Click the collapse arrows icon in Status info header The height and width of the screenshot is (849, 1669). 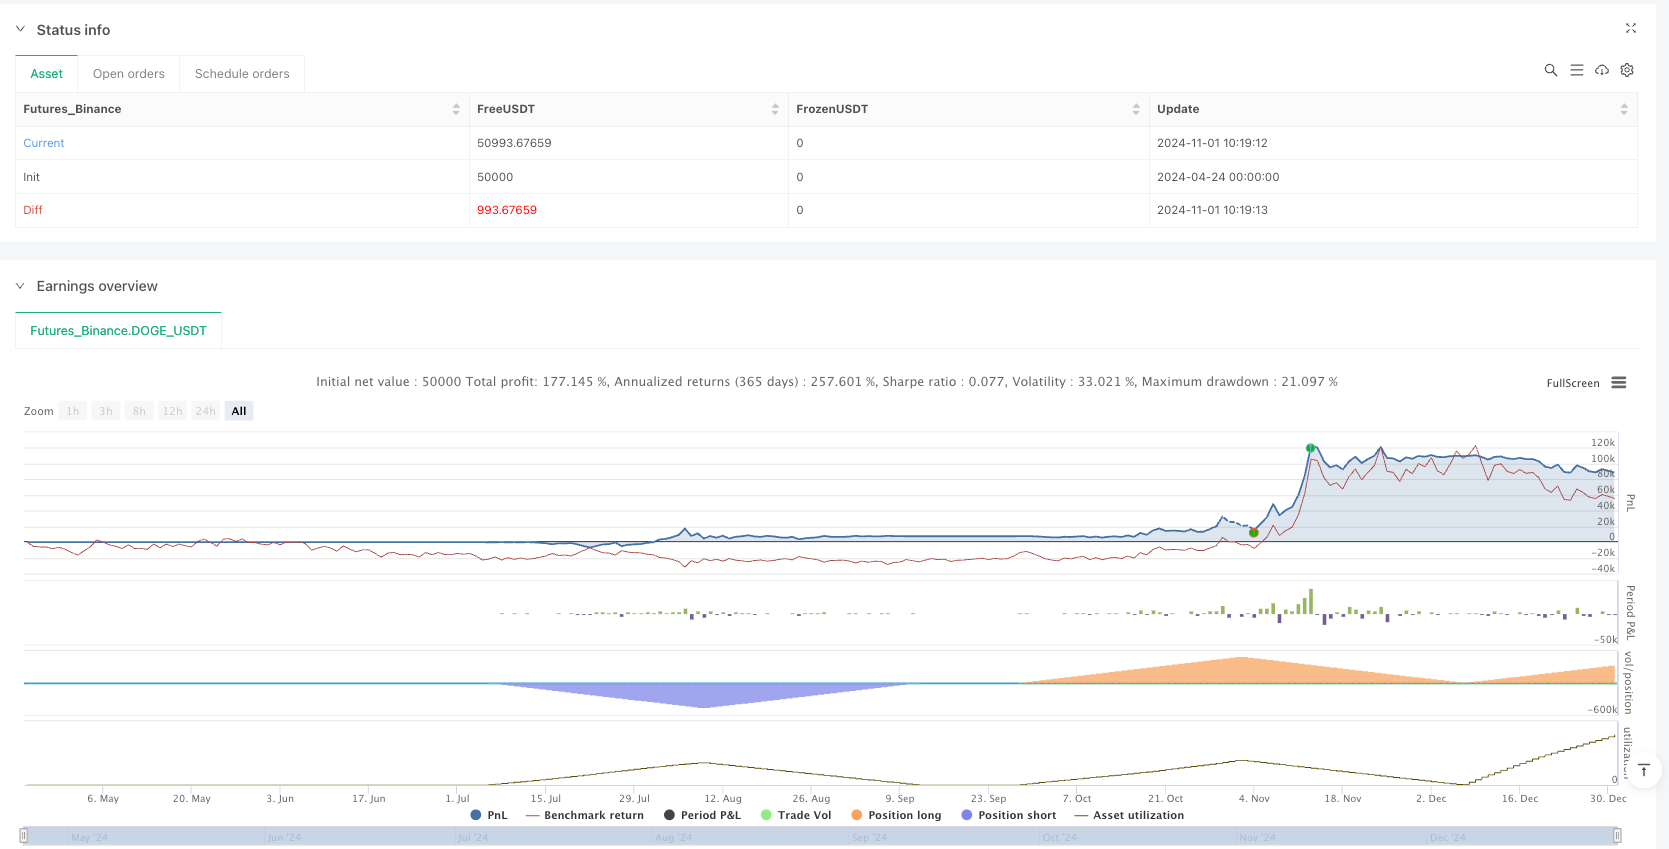pyautogui.click(x=1630, y=29)
